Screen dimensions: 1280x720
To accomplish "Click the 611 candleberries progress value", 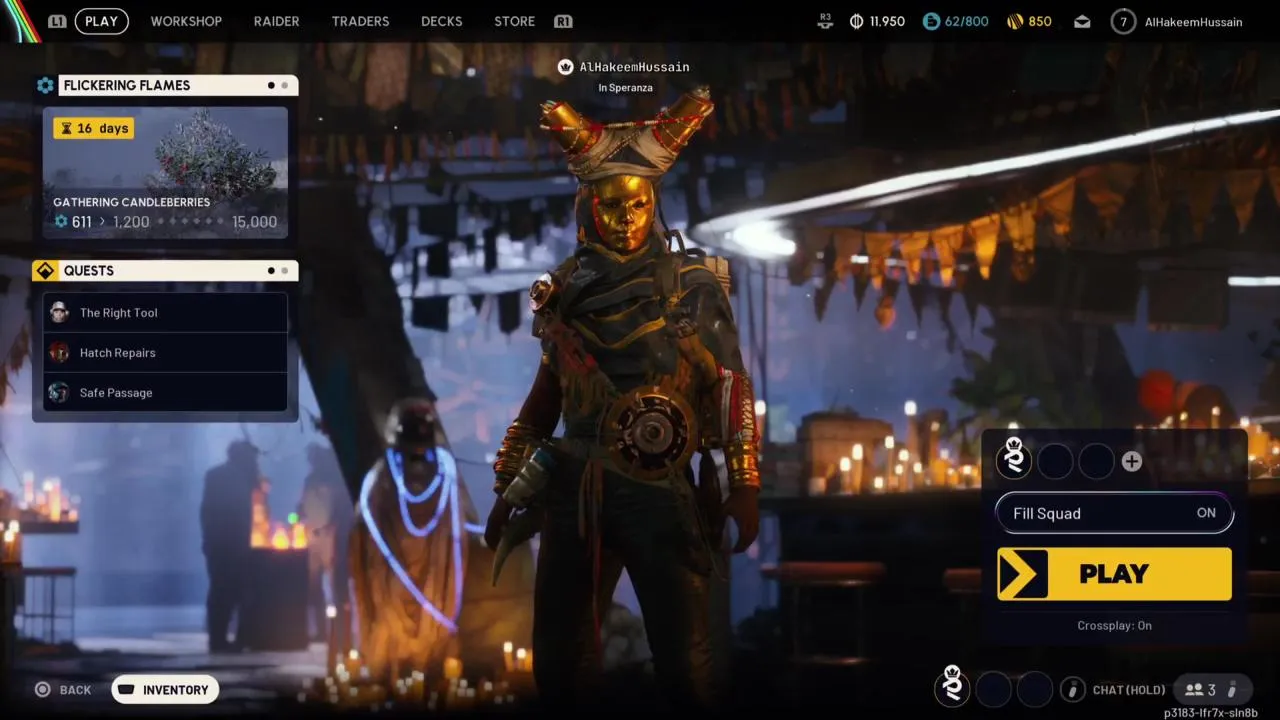I will 81,222.
